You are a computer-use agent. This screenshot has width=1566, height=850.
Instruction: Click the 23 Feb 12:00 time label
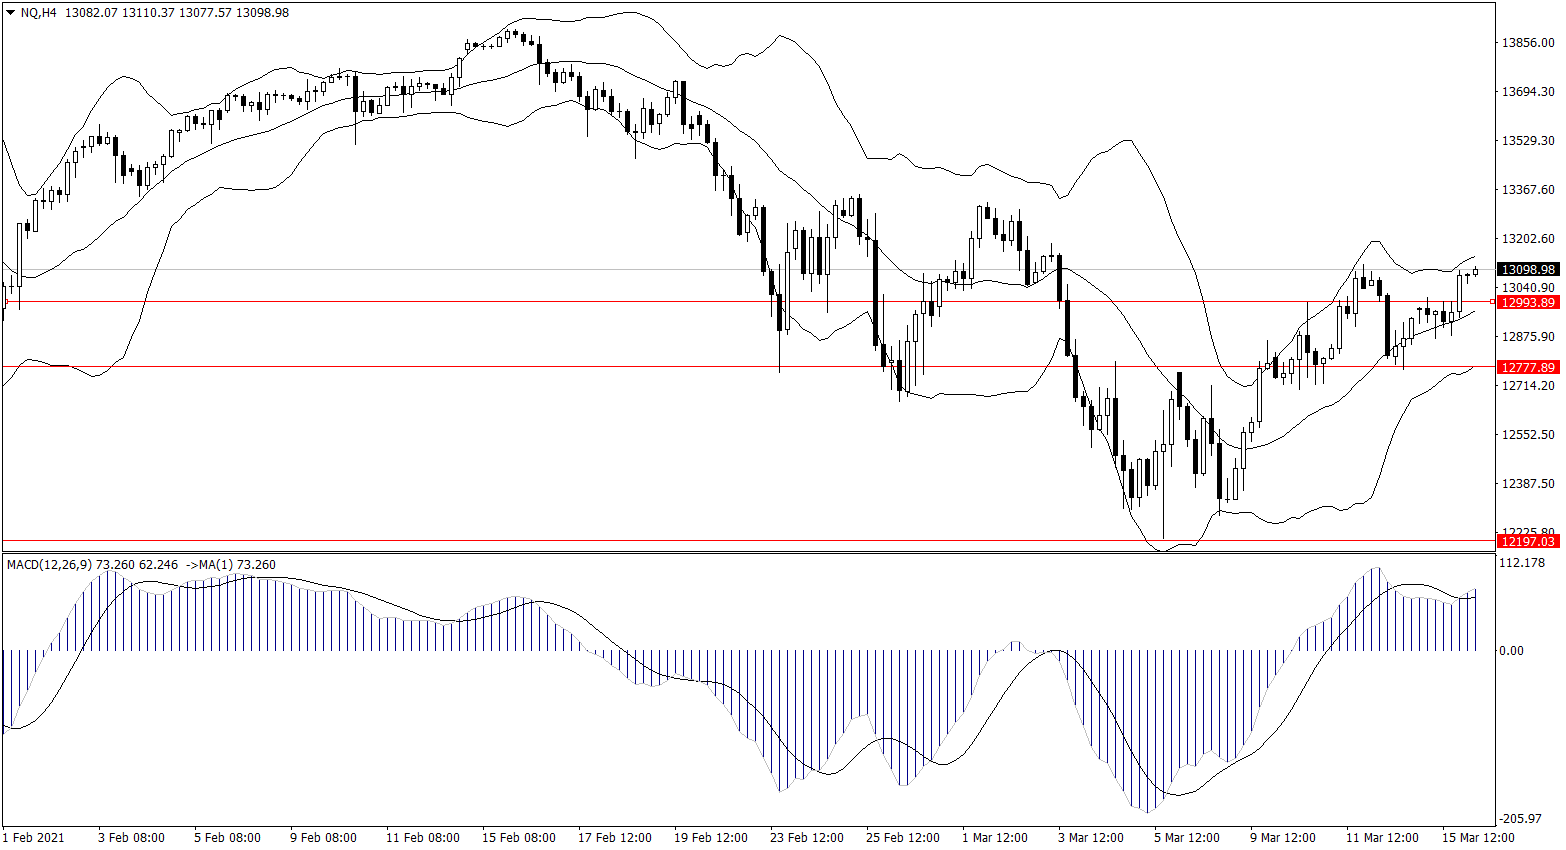(x=807, y=838)
